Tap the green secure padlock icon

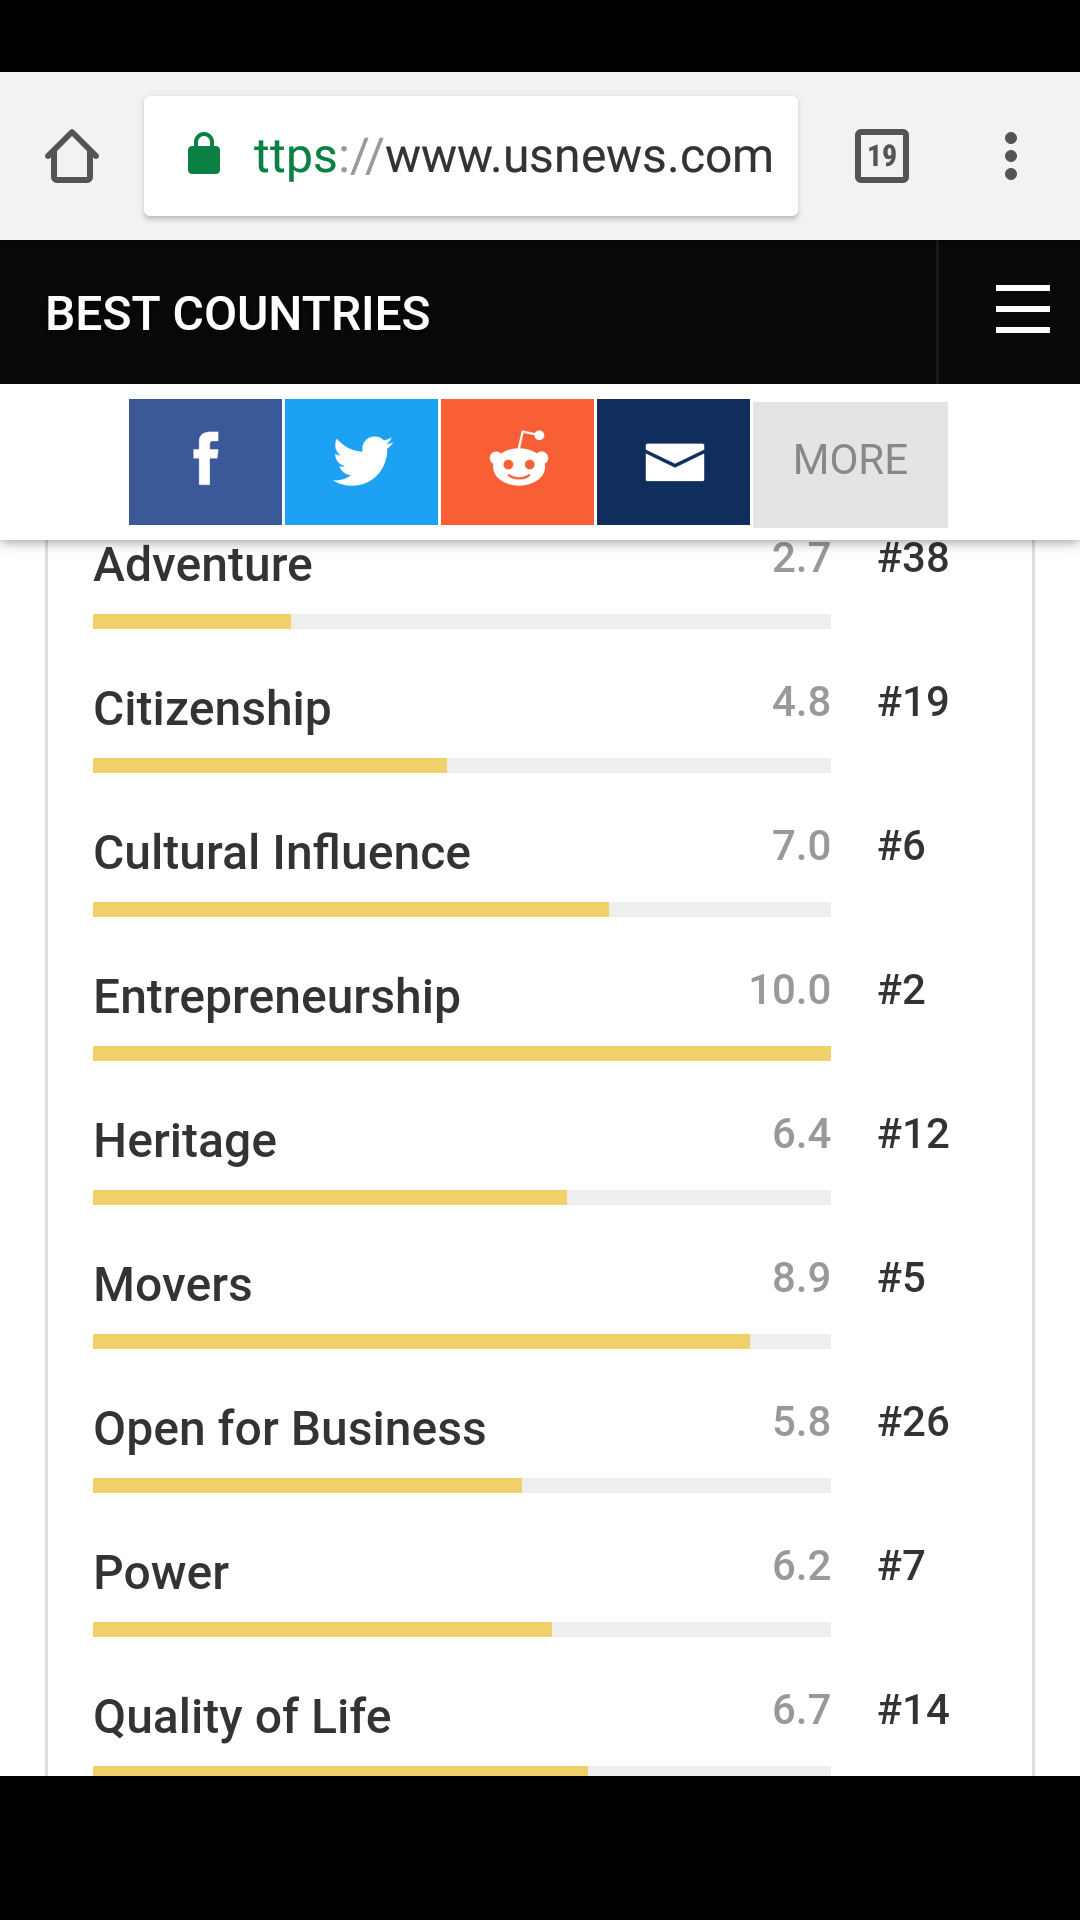coord(204,155)
